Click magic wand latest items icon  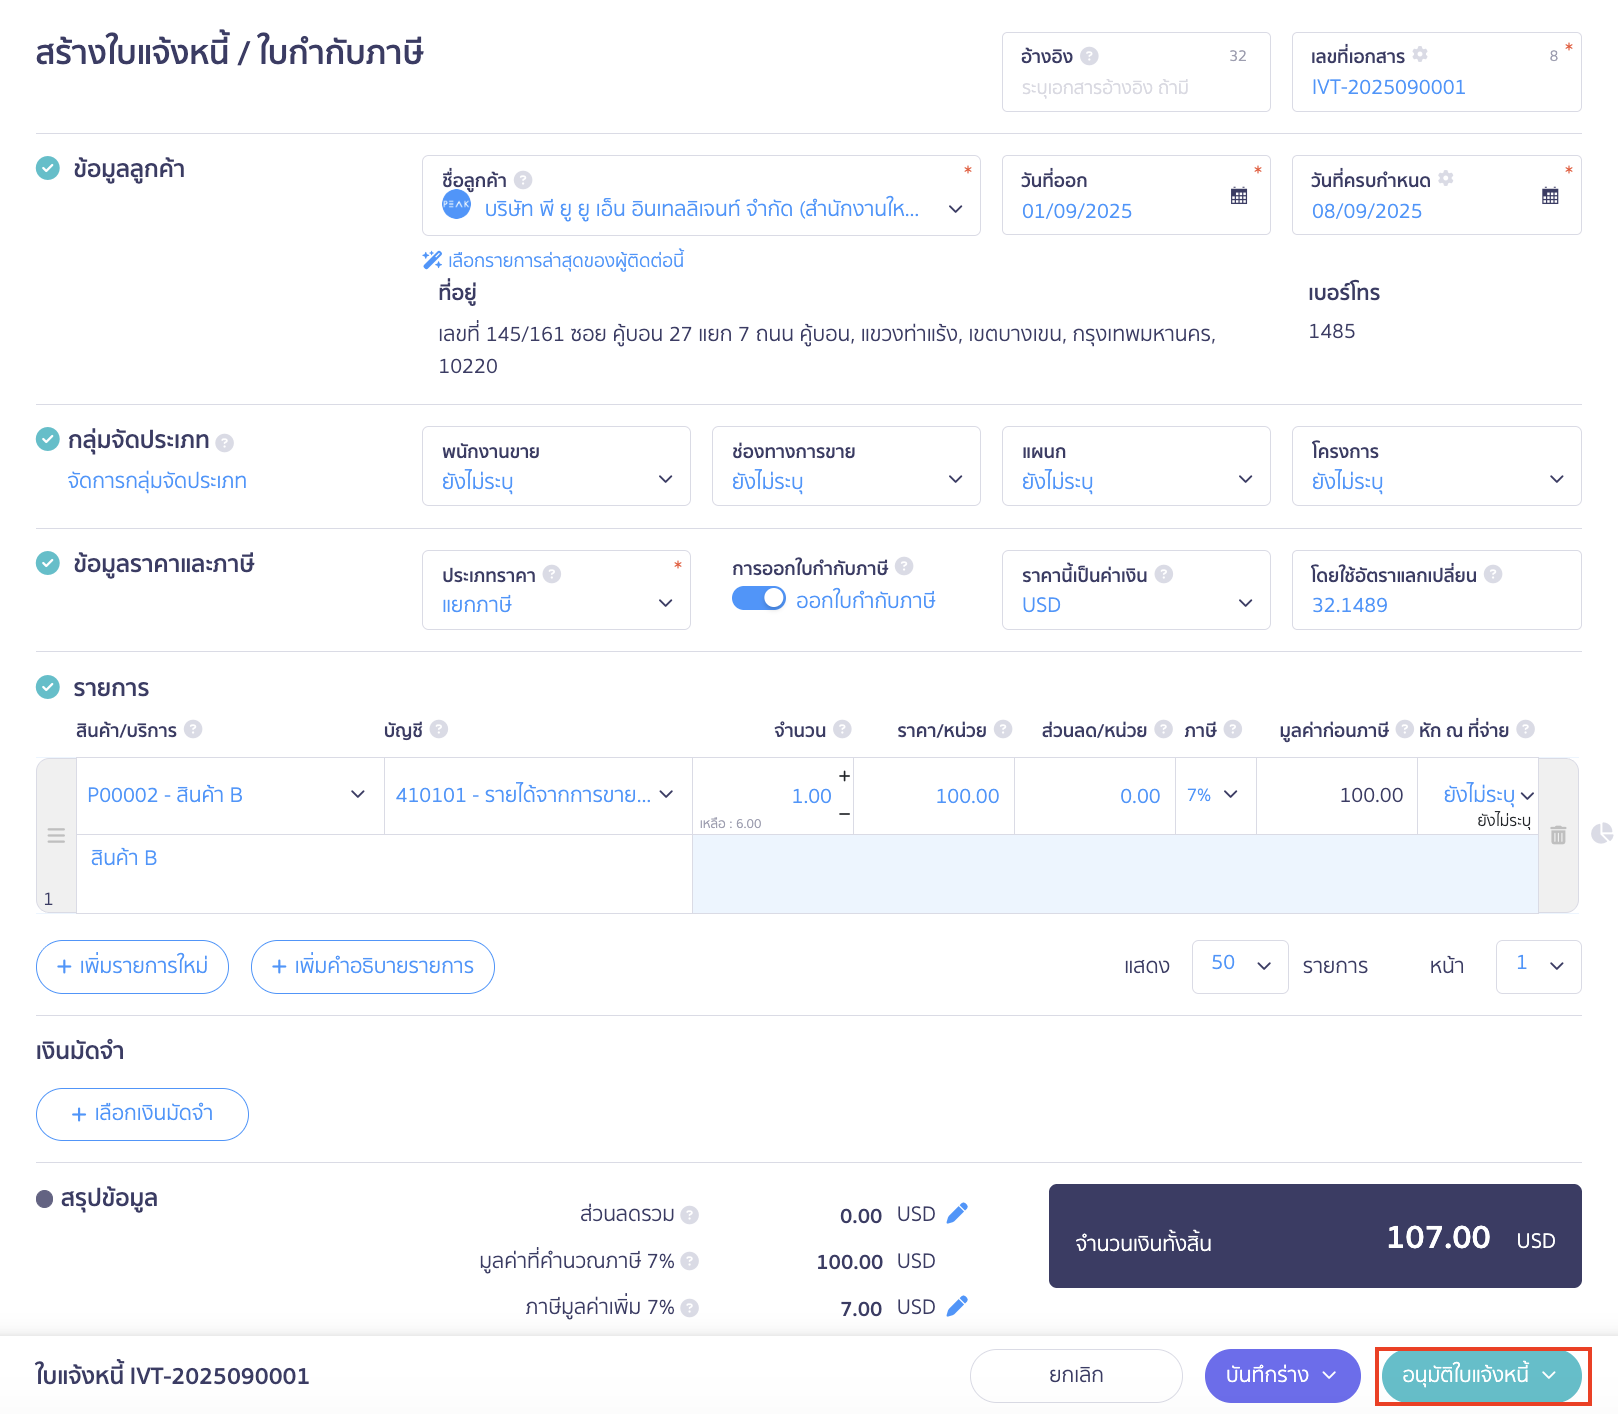pos(432,260)
